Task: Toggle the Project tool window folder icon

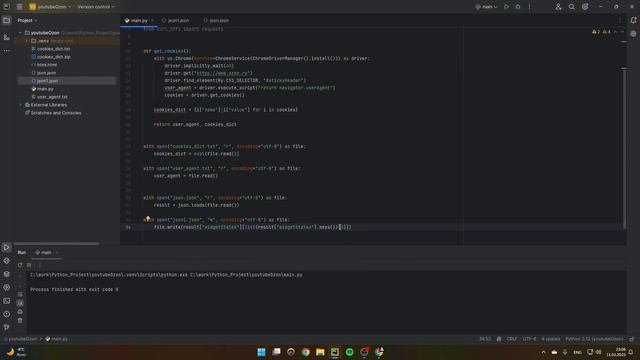Action: coord(7,20)
